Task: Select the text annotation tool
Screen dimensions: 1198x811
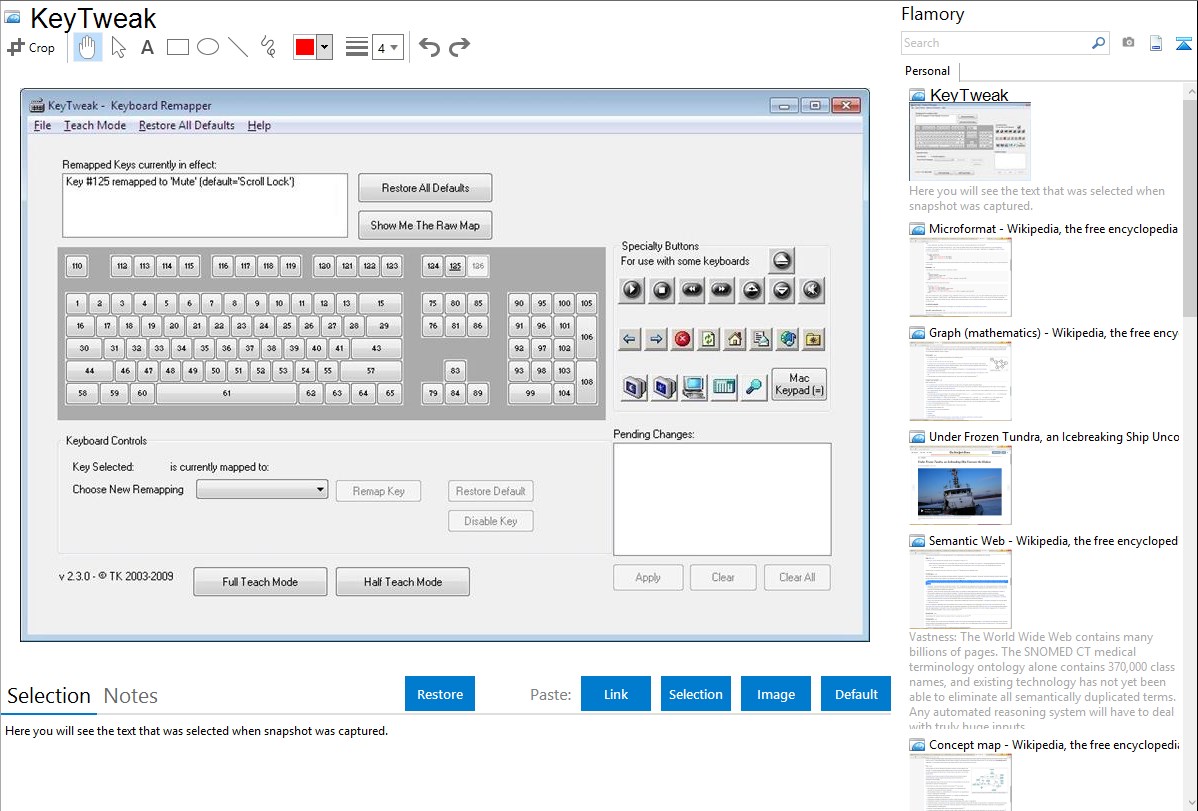Action: tap(147, 47)
